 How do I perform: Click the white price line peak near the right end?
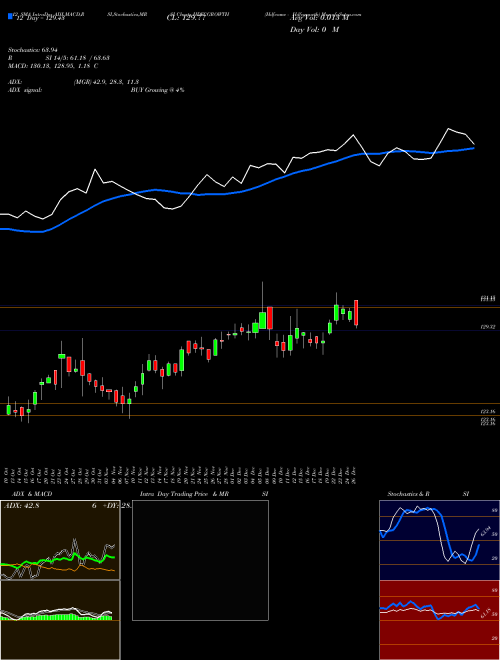click(x=448, y=129)
